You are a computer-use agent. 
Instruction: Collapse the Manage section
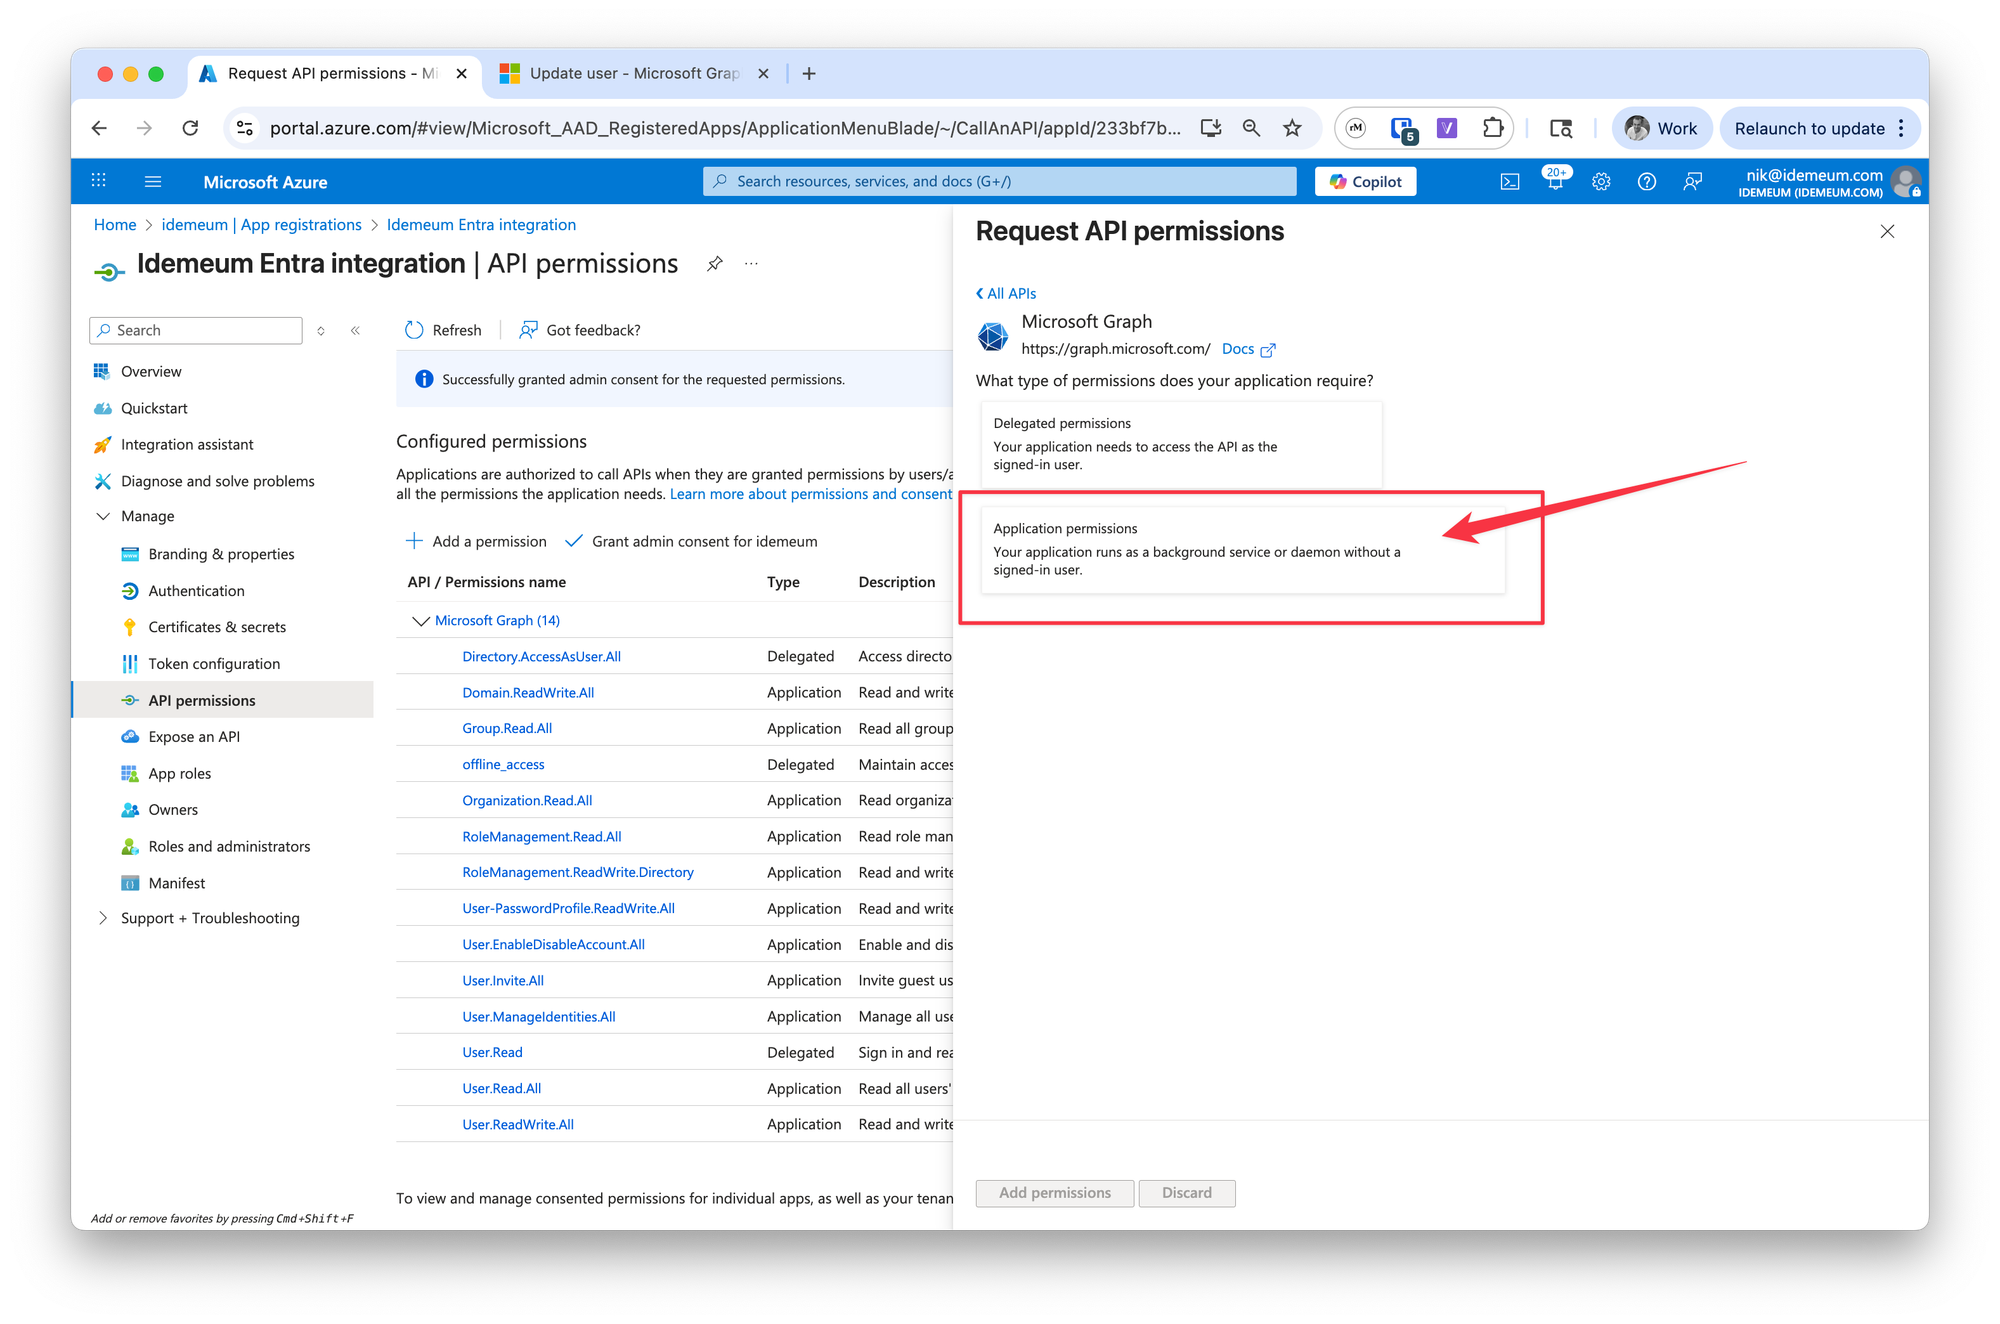point(103,516)
